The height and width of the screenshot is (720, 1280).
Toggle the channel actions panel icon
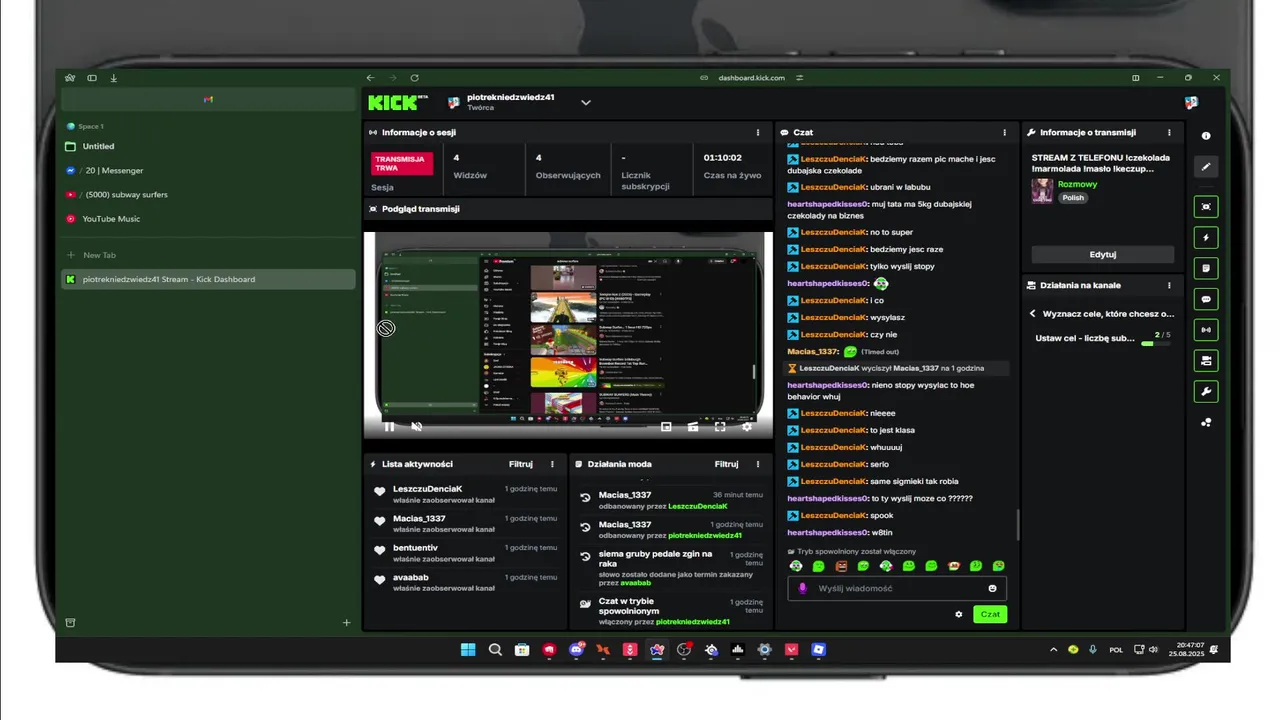[x=1206, y=360]
